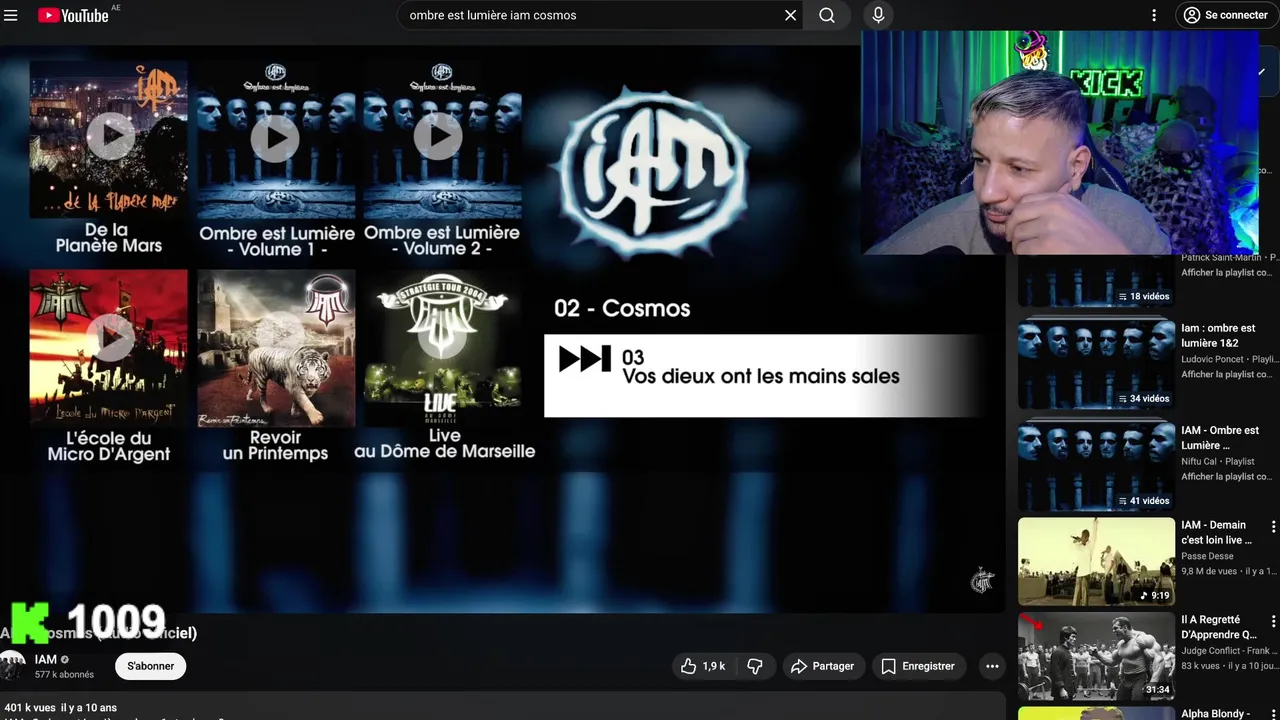Screen dimensions: 1280x720
Task: Save the video with Enregistrer
Action: tap(918, 666)
